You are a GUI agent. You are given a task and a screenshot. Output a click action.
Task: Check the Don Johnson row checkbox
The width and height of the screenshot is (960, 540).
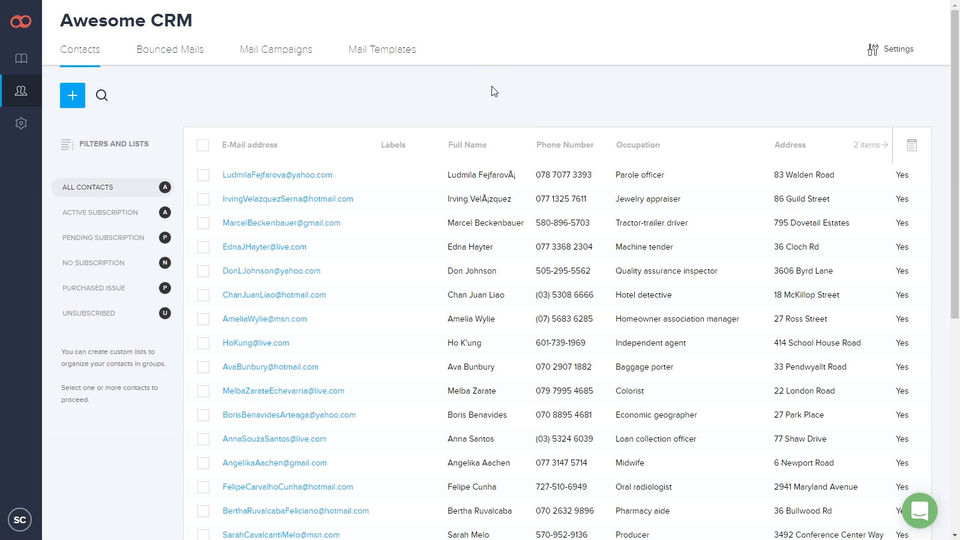click(x=203, y=271)
